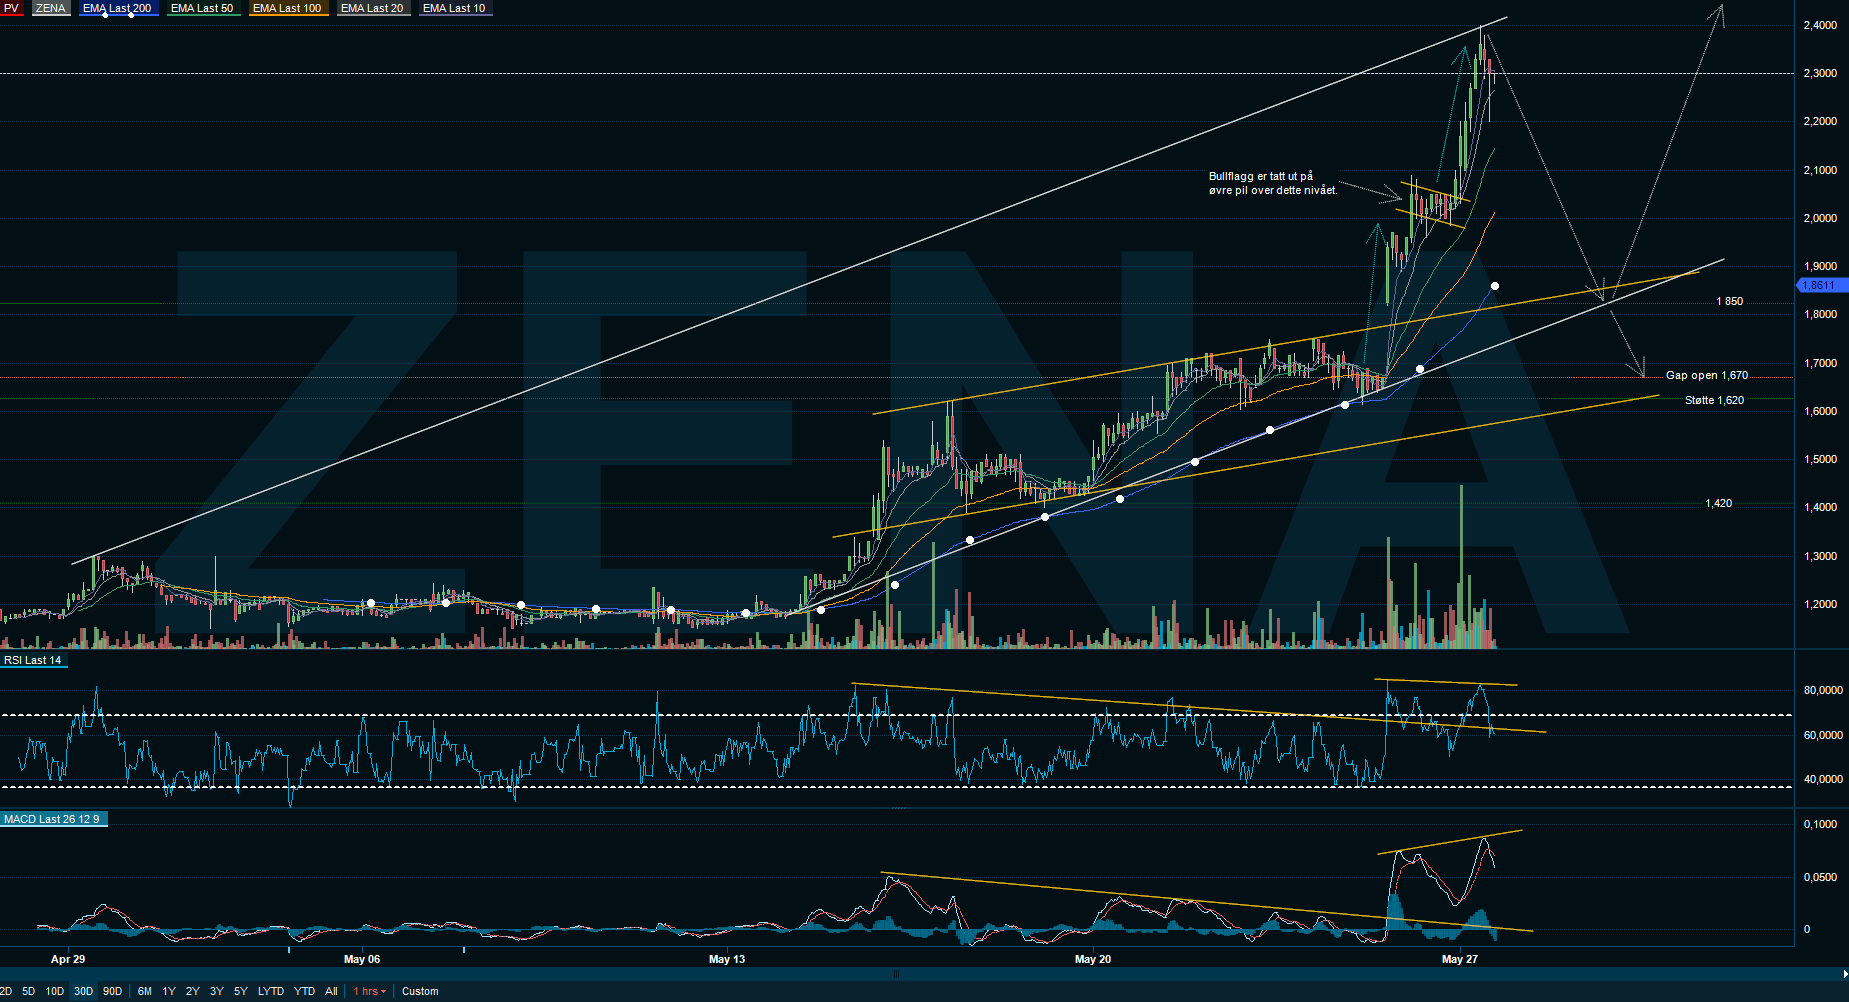
Task: Open the 1 hrs interval dropdown
Action: point(370,991)
